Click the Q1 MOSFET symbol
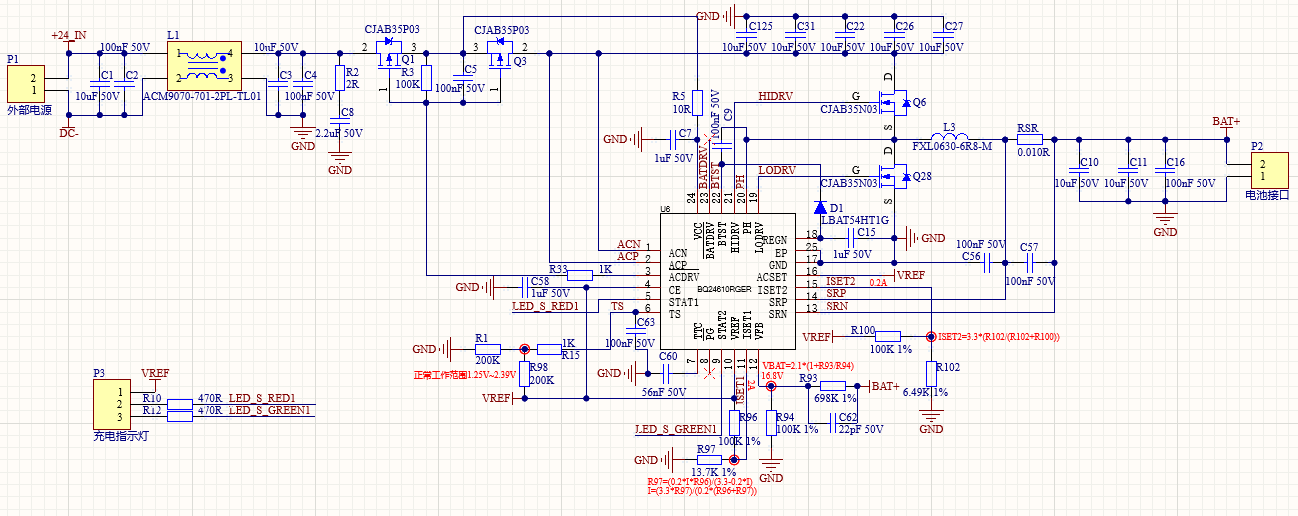The width and height of the screenshot is (1298, 516). 389,60
